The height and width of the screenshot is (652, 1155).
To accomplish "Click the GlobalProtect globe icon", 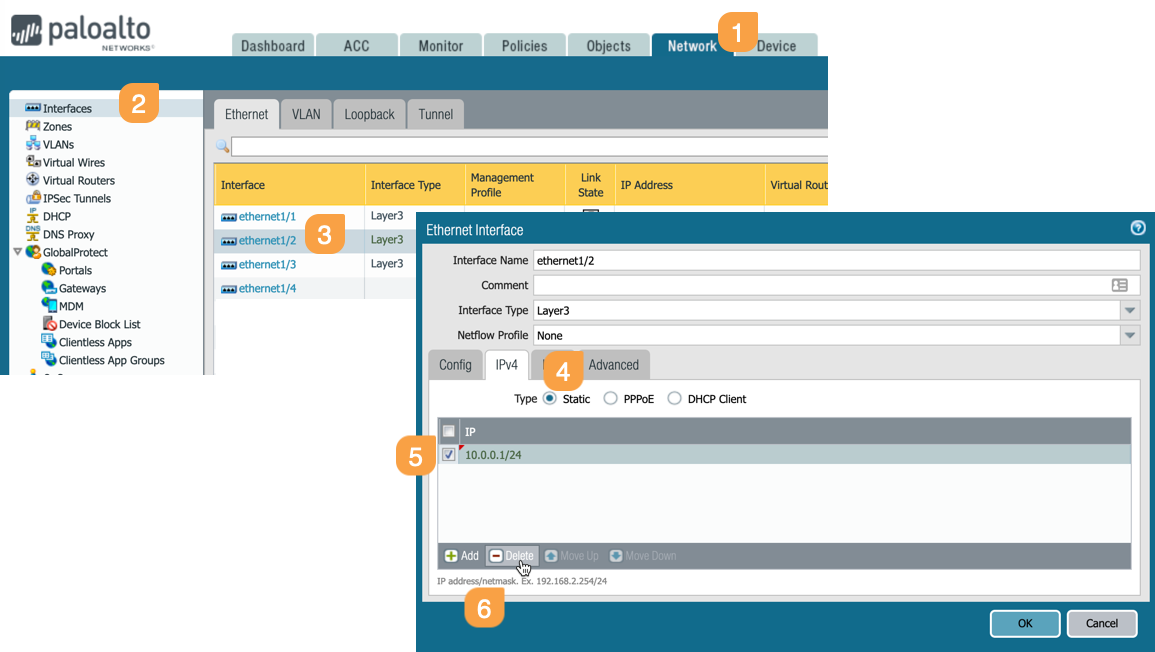I will (x=32, y=252).
